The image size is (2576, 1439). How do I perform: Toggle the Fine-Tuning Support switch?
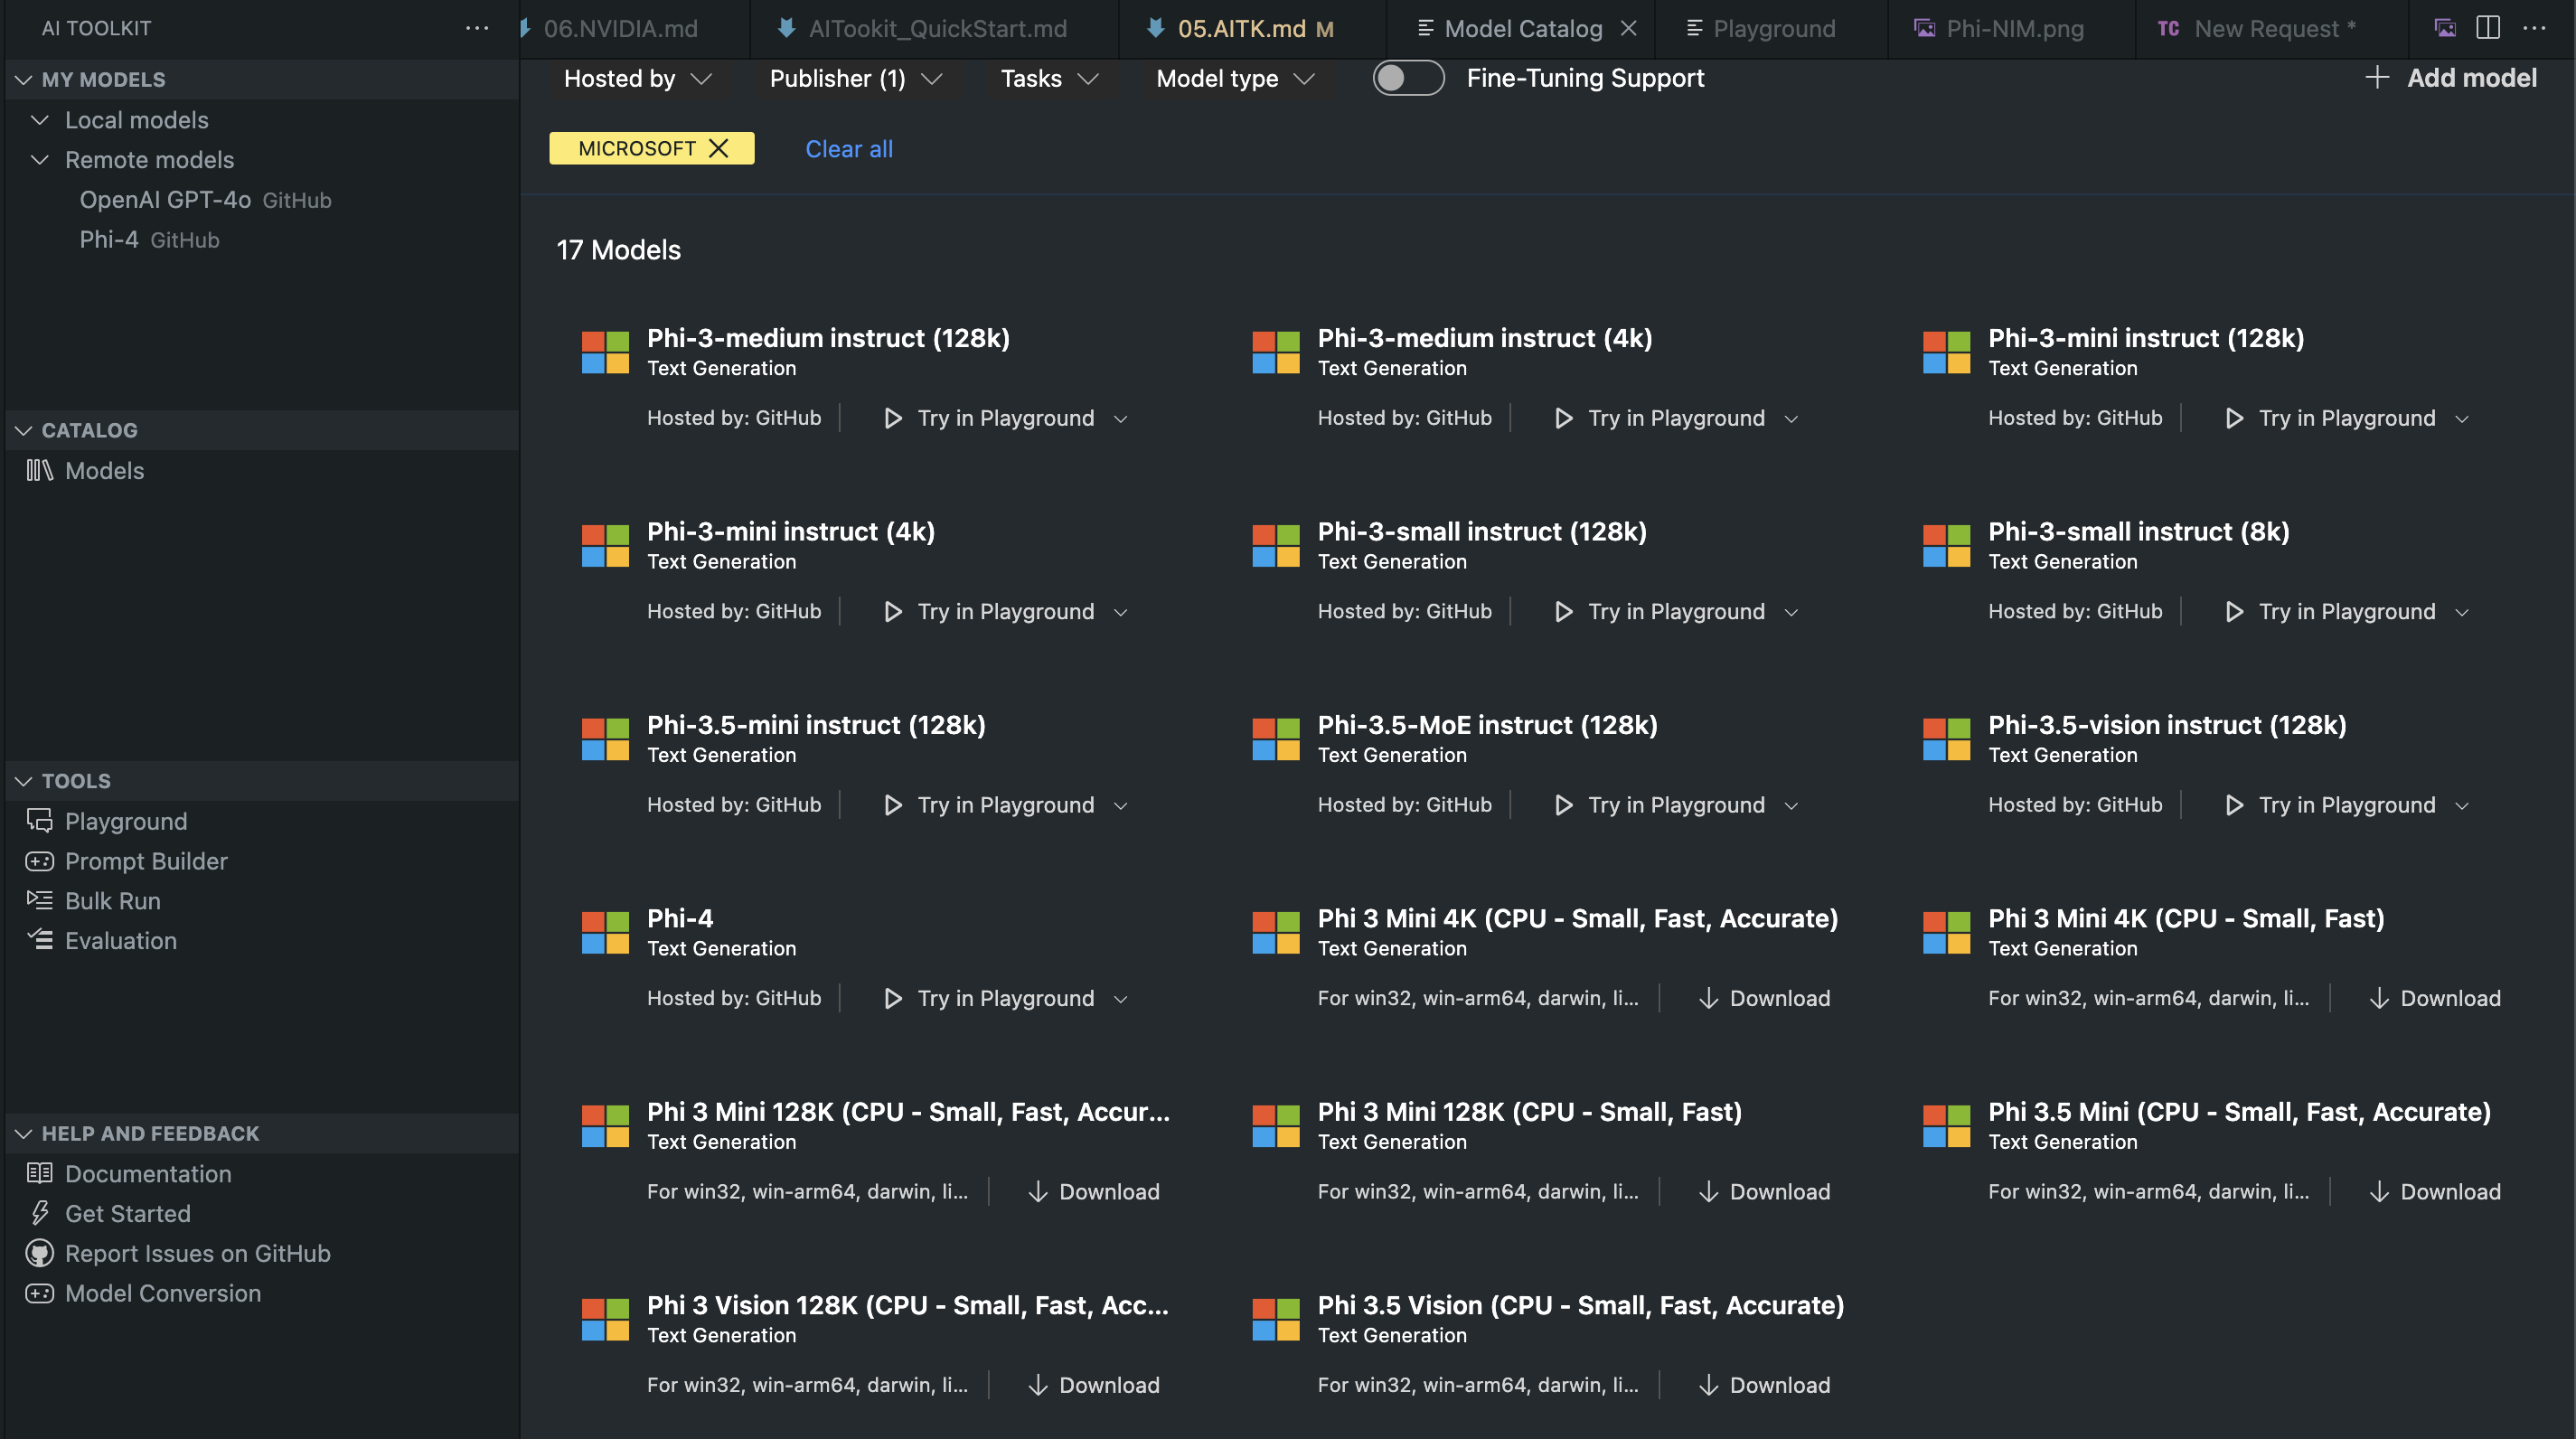(1408, 78)
